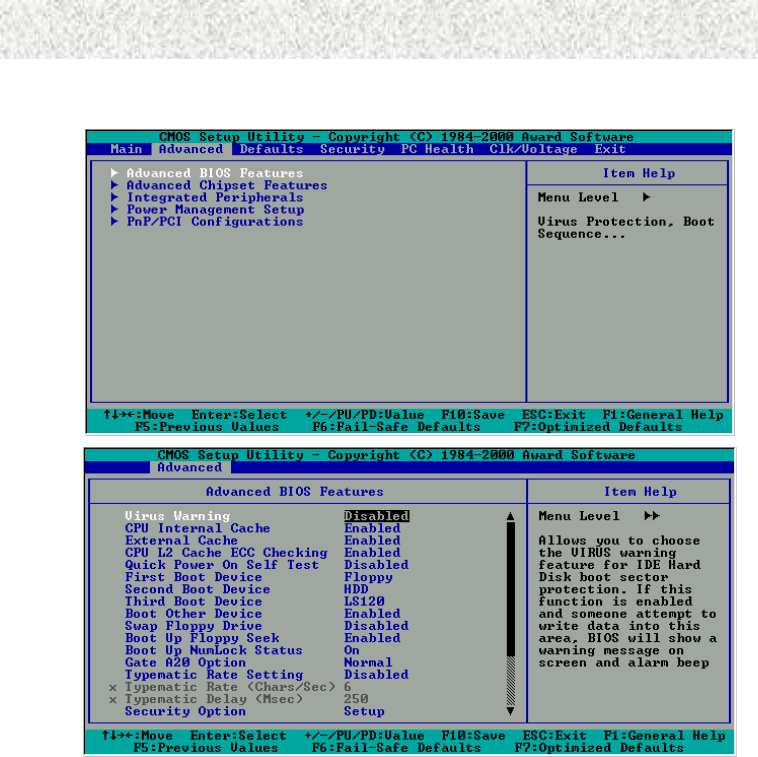Viewport: 758px width, 757px height.
Task: Select Boot Up Floppy Seek option
Action: pyautogui.click(x=202, y=638)
